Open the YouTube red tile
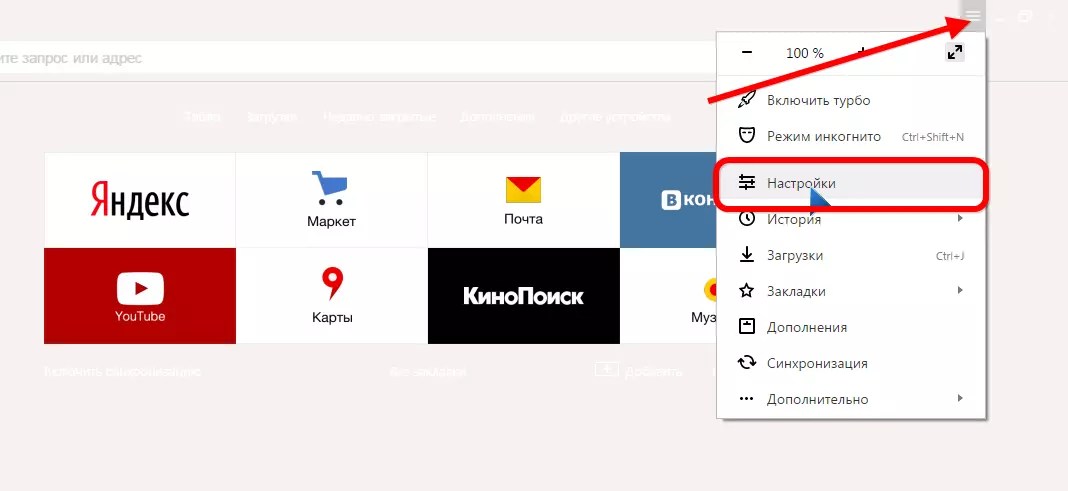This screenshot has height=491, width=1068. 140,296
